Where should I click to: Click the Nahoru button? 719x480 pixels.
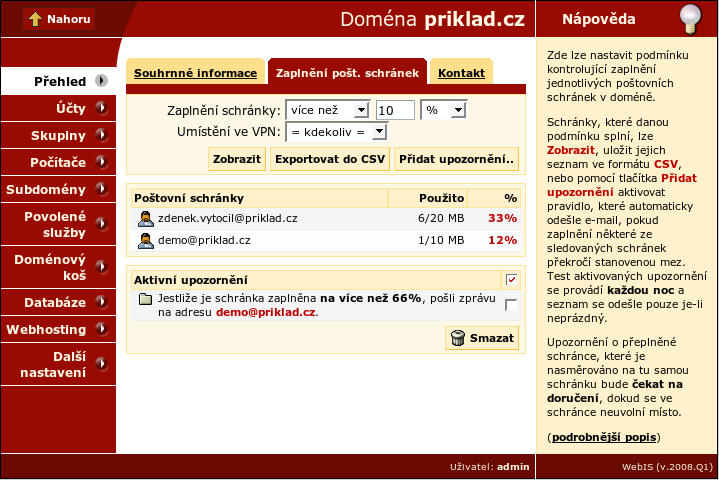(59, 19)
